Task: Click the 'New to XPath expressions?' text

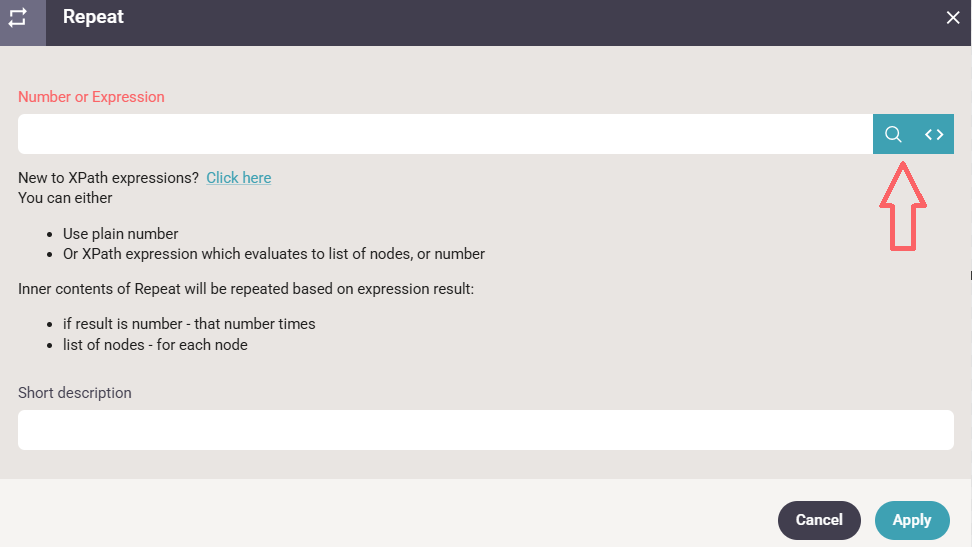Action: (x=108, y=178)
